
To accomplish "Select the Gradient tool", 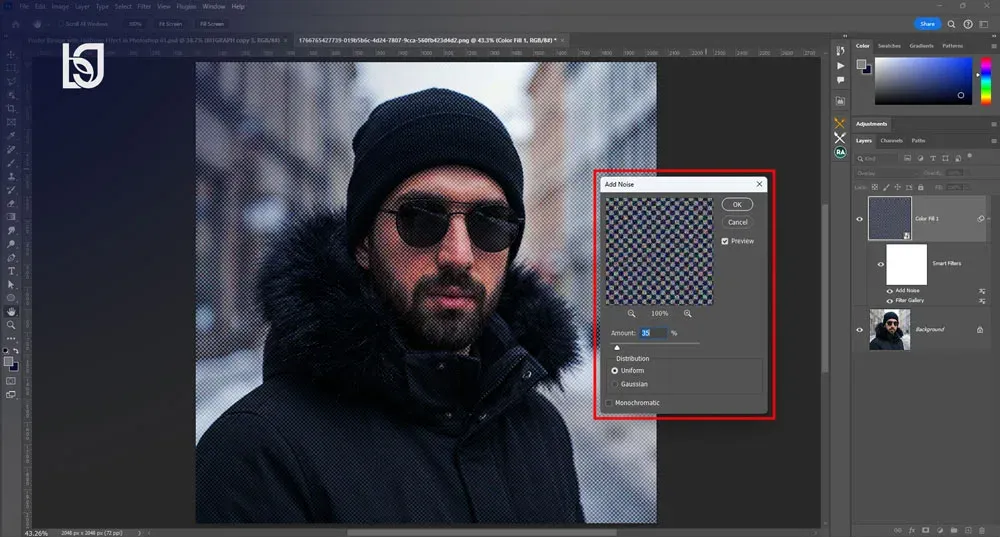I will (11, 217).
